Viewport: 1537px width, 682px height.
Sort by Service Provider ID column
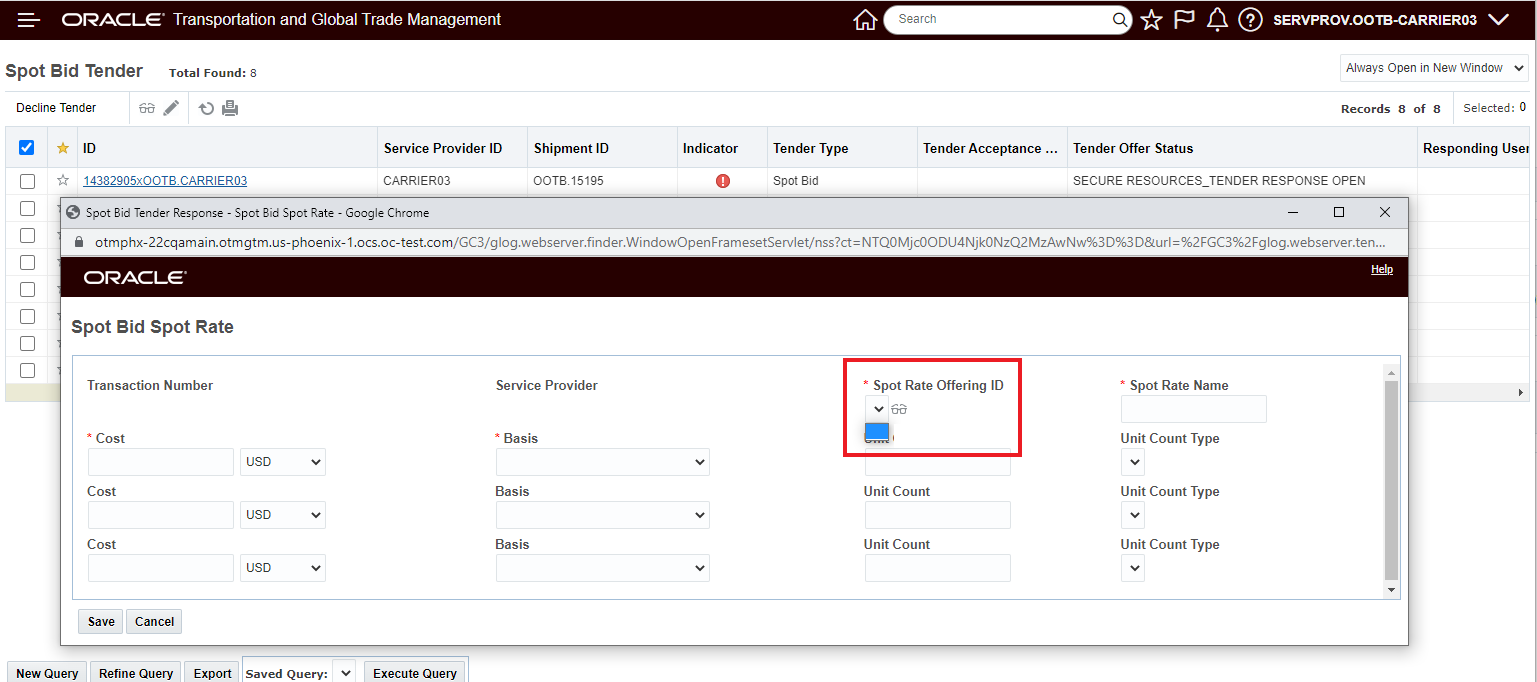[443, 148]
